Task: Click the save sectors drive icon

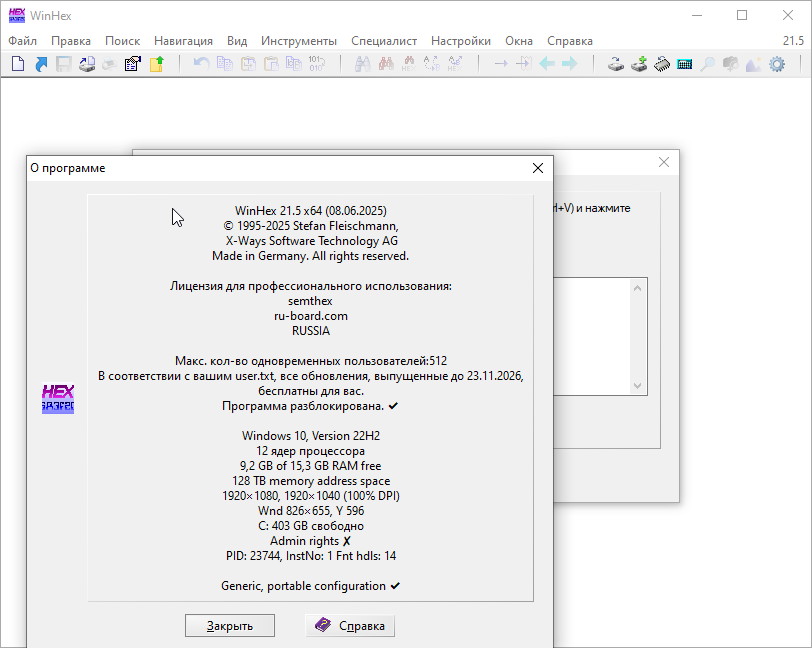Action: coord(87,64)
